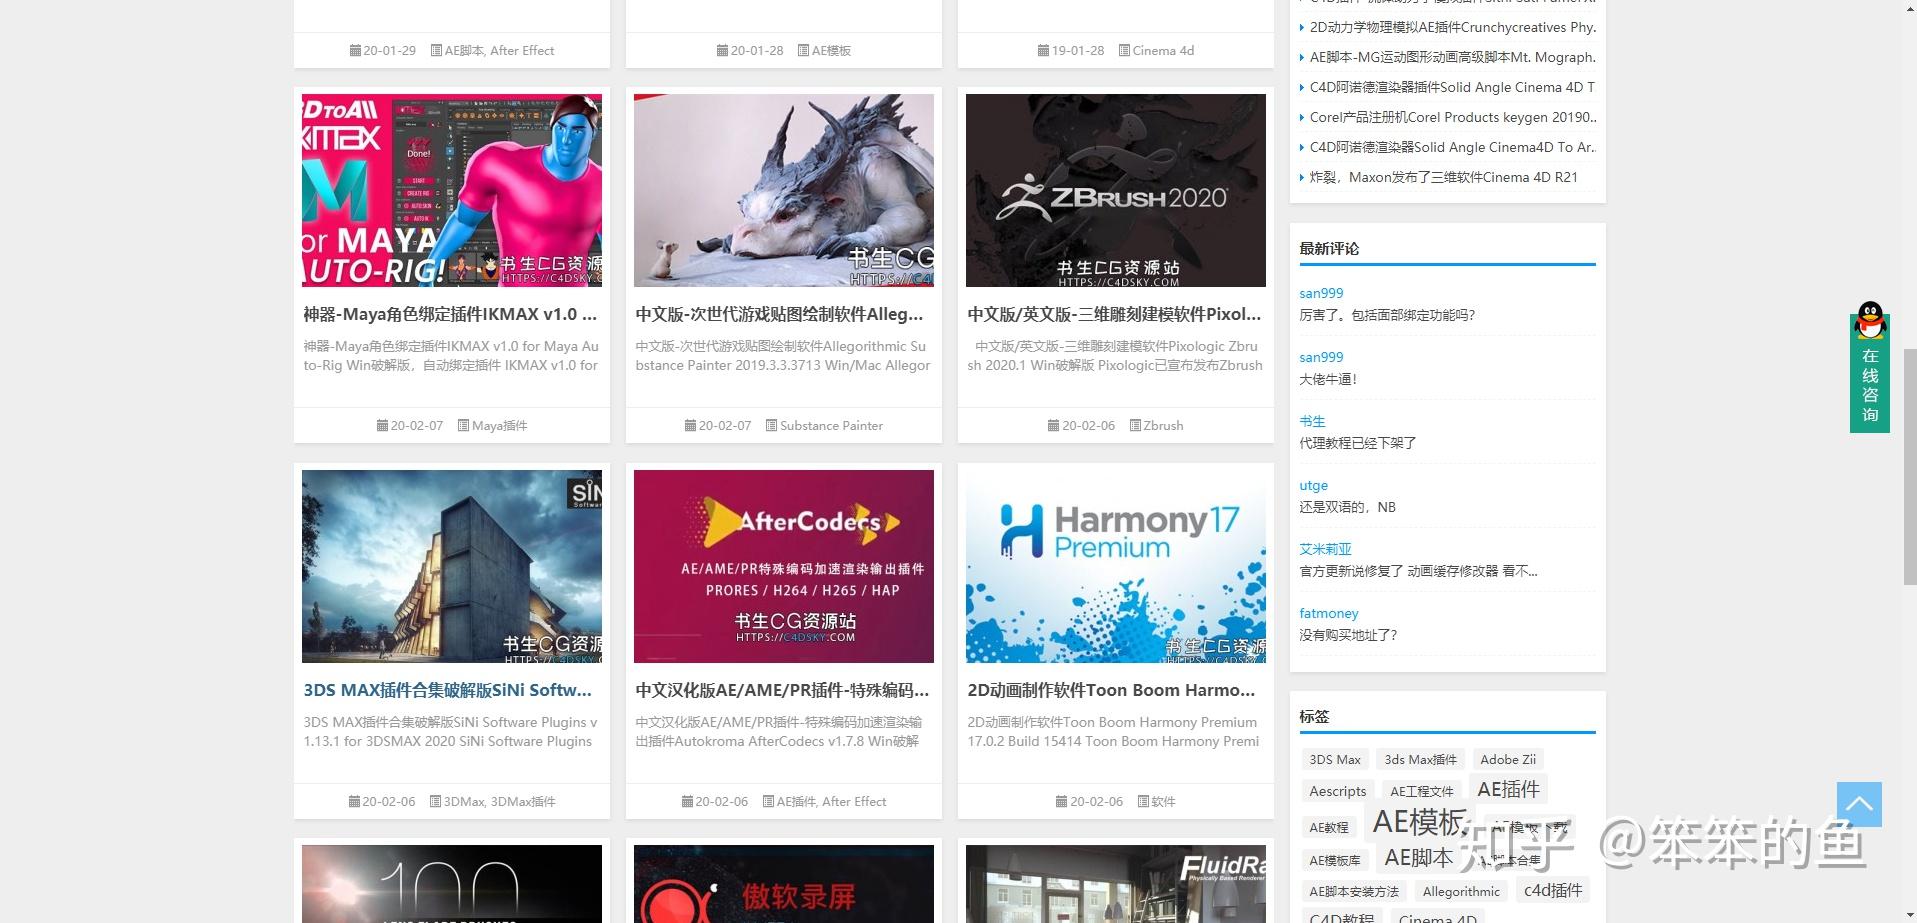The width and height of the screenshot is (1917, 923).
Task: Expand the Corel Products keygen sidebar item arrow
Action: coord(1302,117)
